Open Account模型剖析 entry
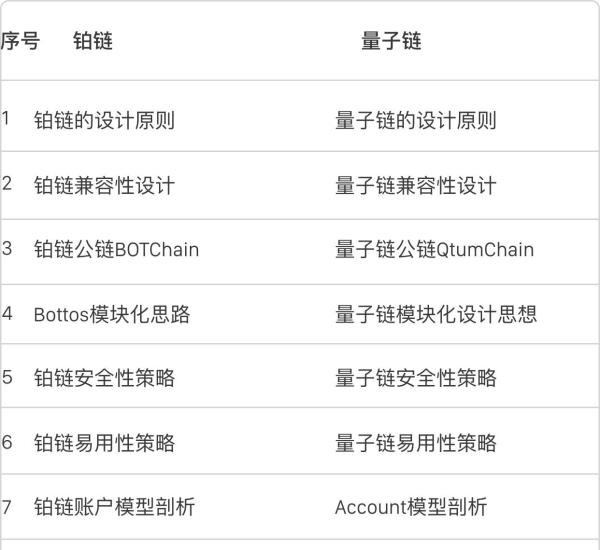 click(x=411, y=507)
